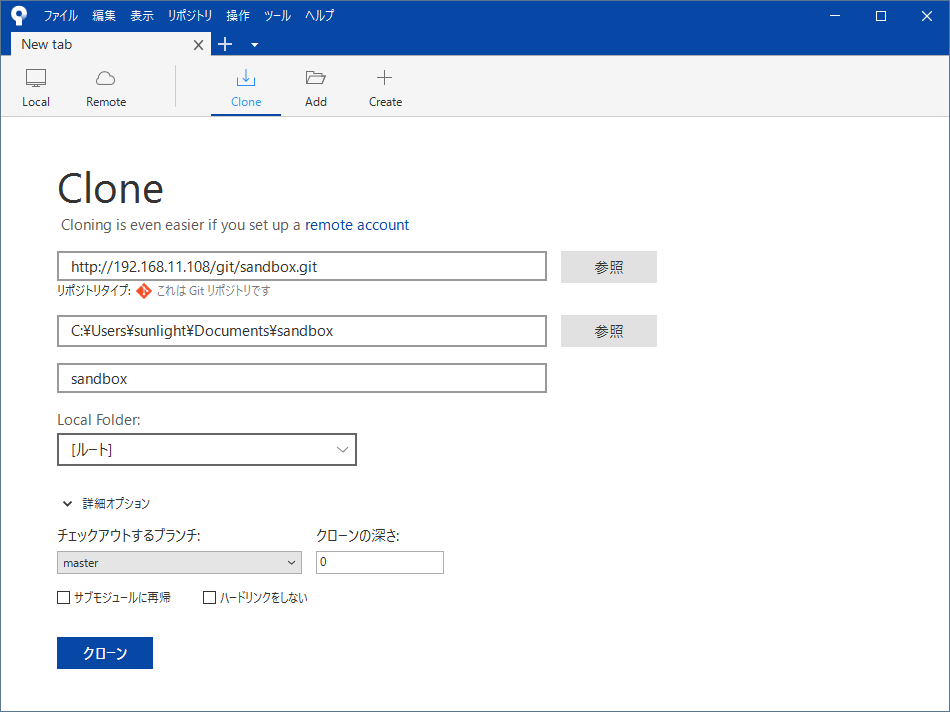The width and height of the screenshot is (950, 712).
Task: Click the Add folder icon
Action: pyautogui.click(x=316, y=79)
